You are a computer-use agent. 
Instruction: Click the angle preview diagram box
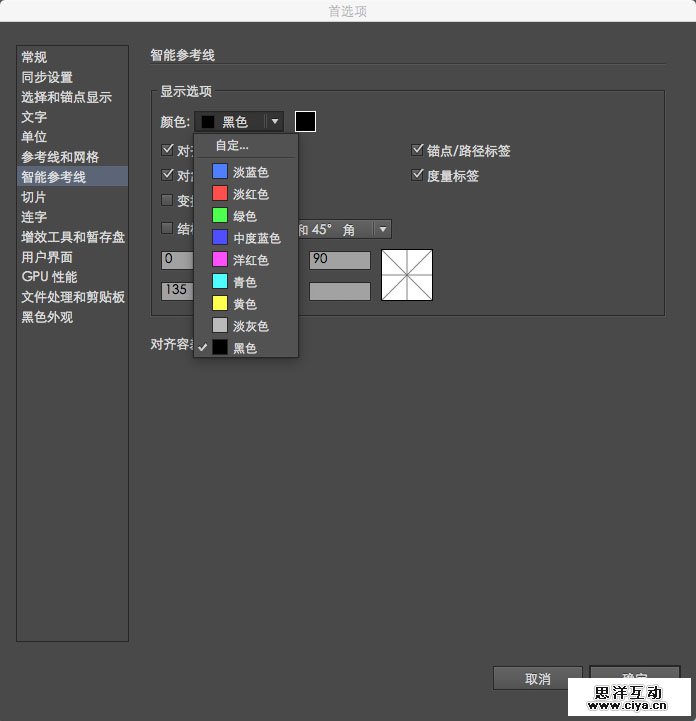pos(407,275)
